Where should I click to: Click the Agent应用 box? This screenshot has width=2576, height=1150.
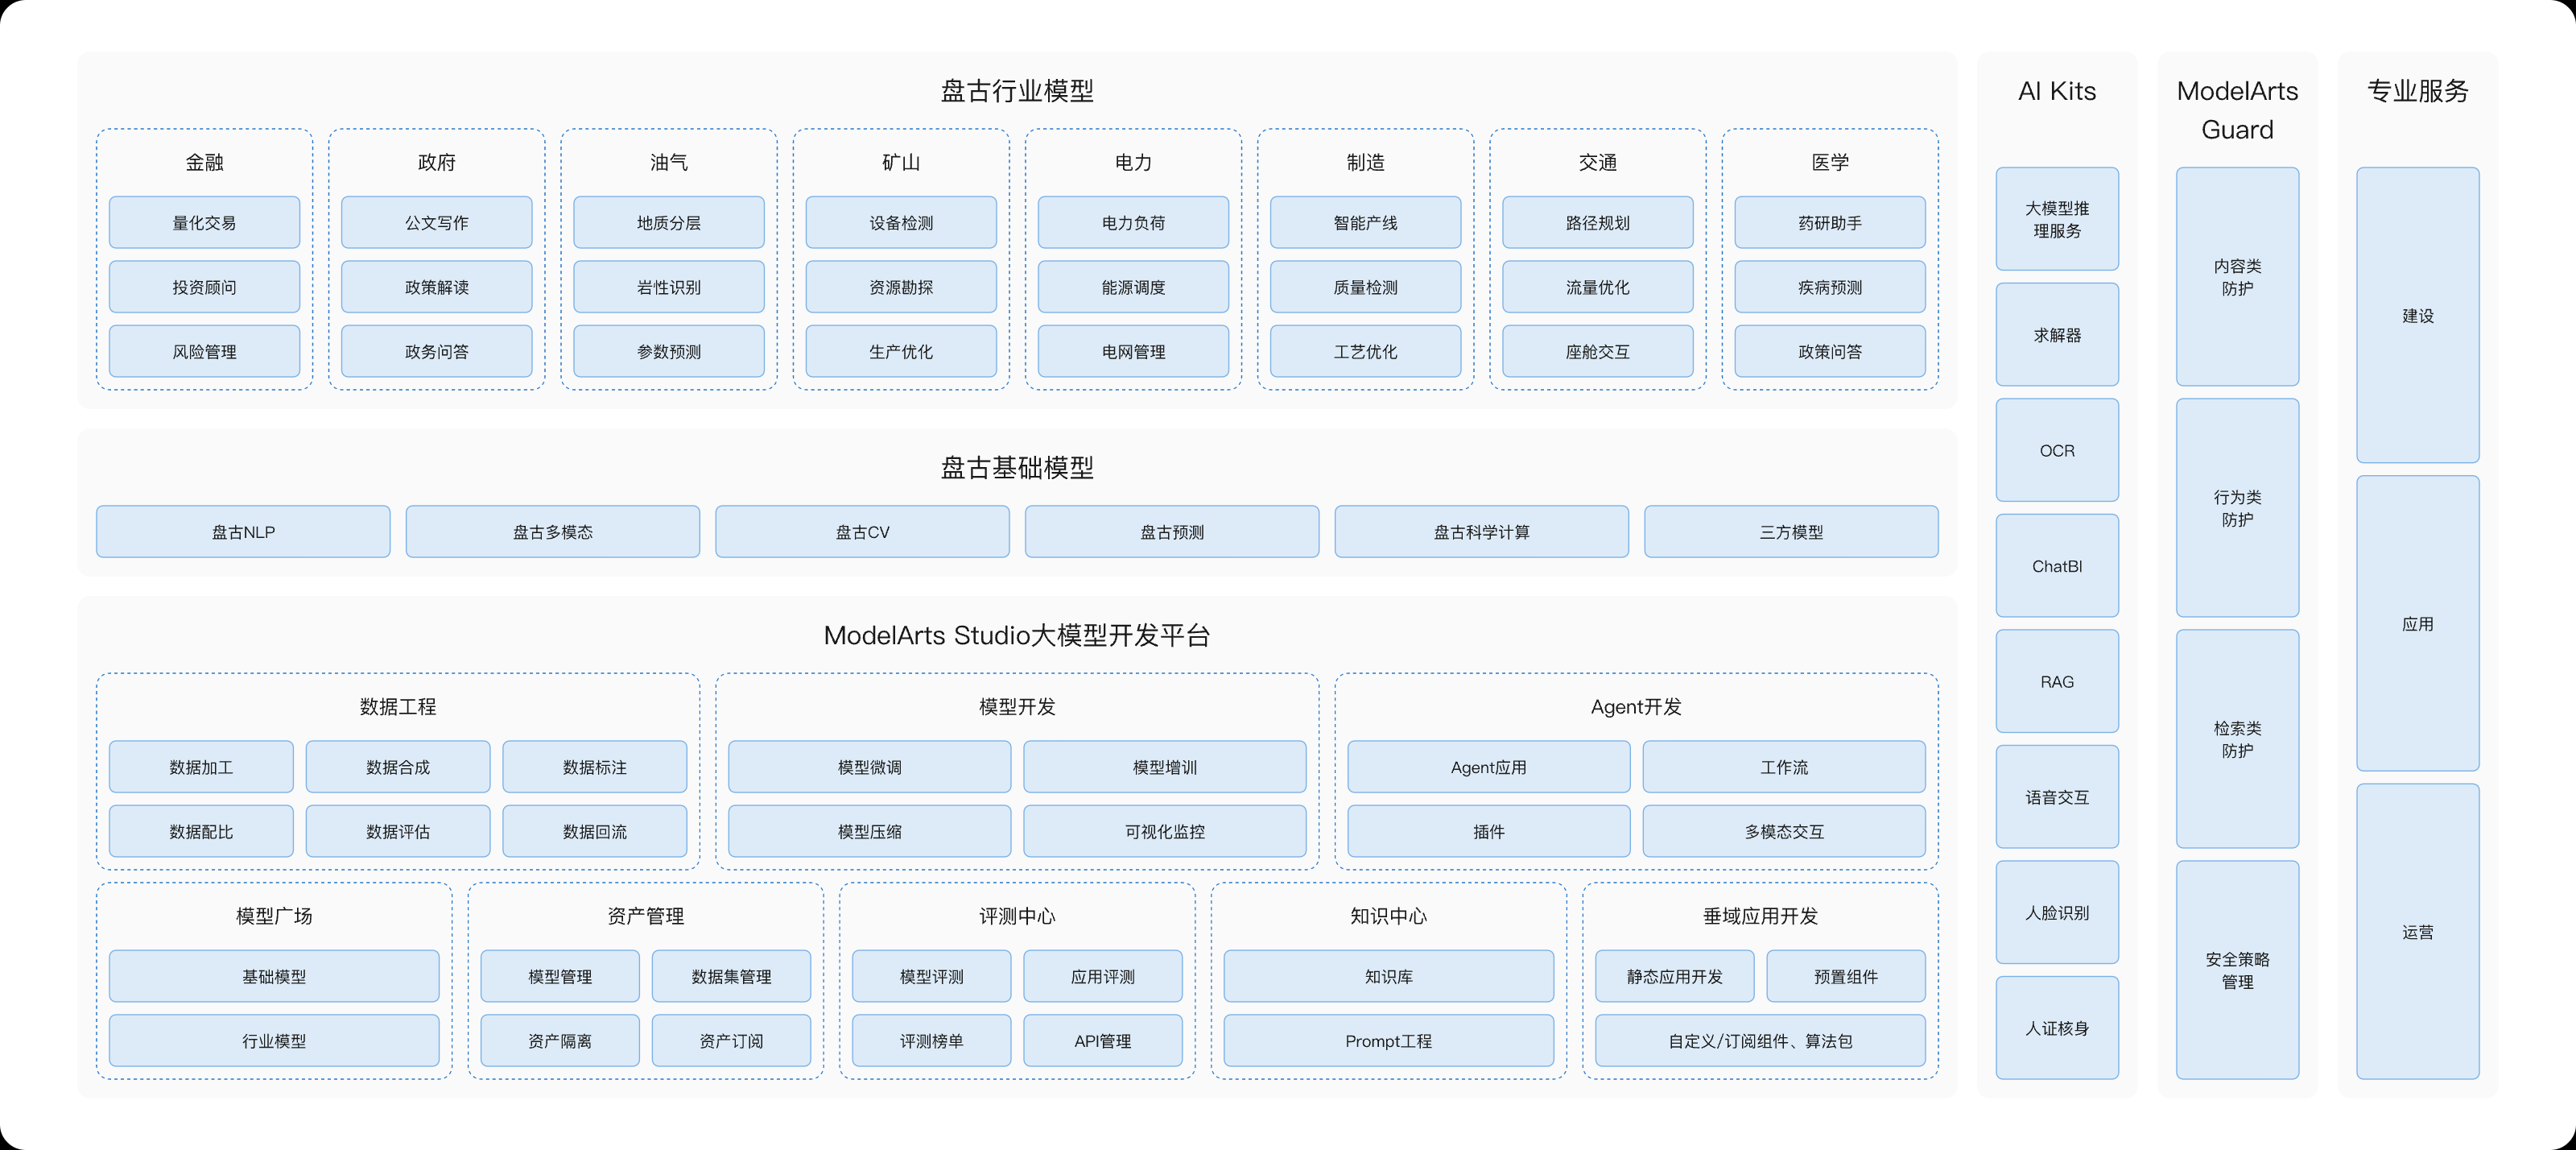coord(1488,766)
